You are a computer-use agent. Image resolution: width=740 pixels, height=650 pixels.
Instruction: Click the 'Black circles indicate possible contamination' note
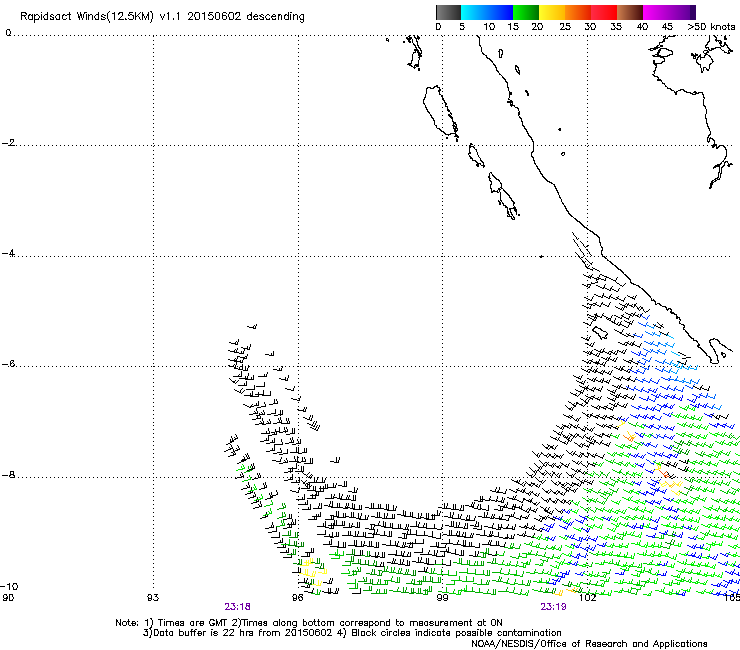456,633
